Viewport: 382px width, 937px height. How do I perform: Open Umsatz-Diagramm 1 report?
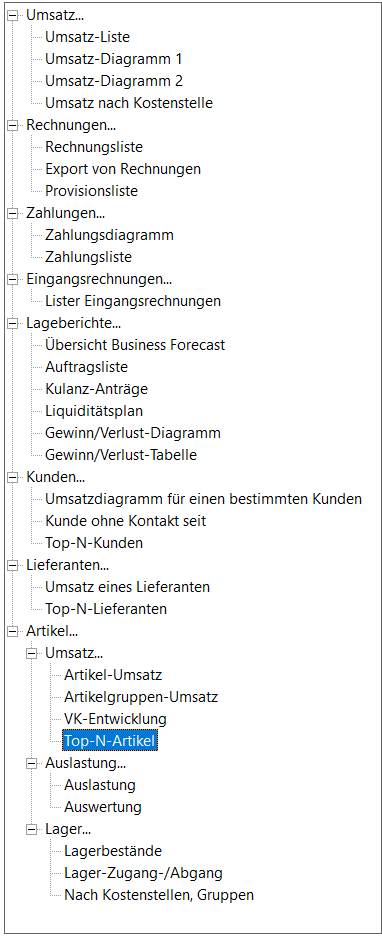(114, 59)
